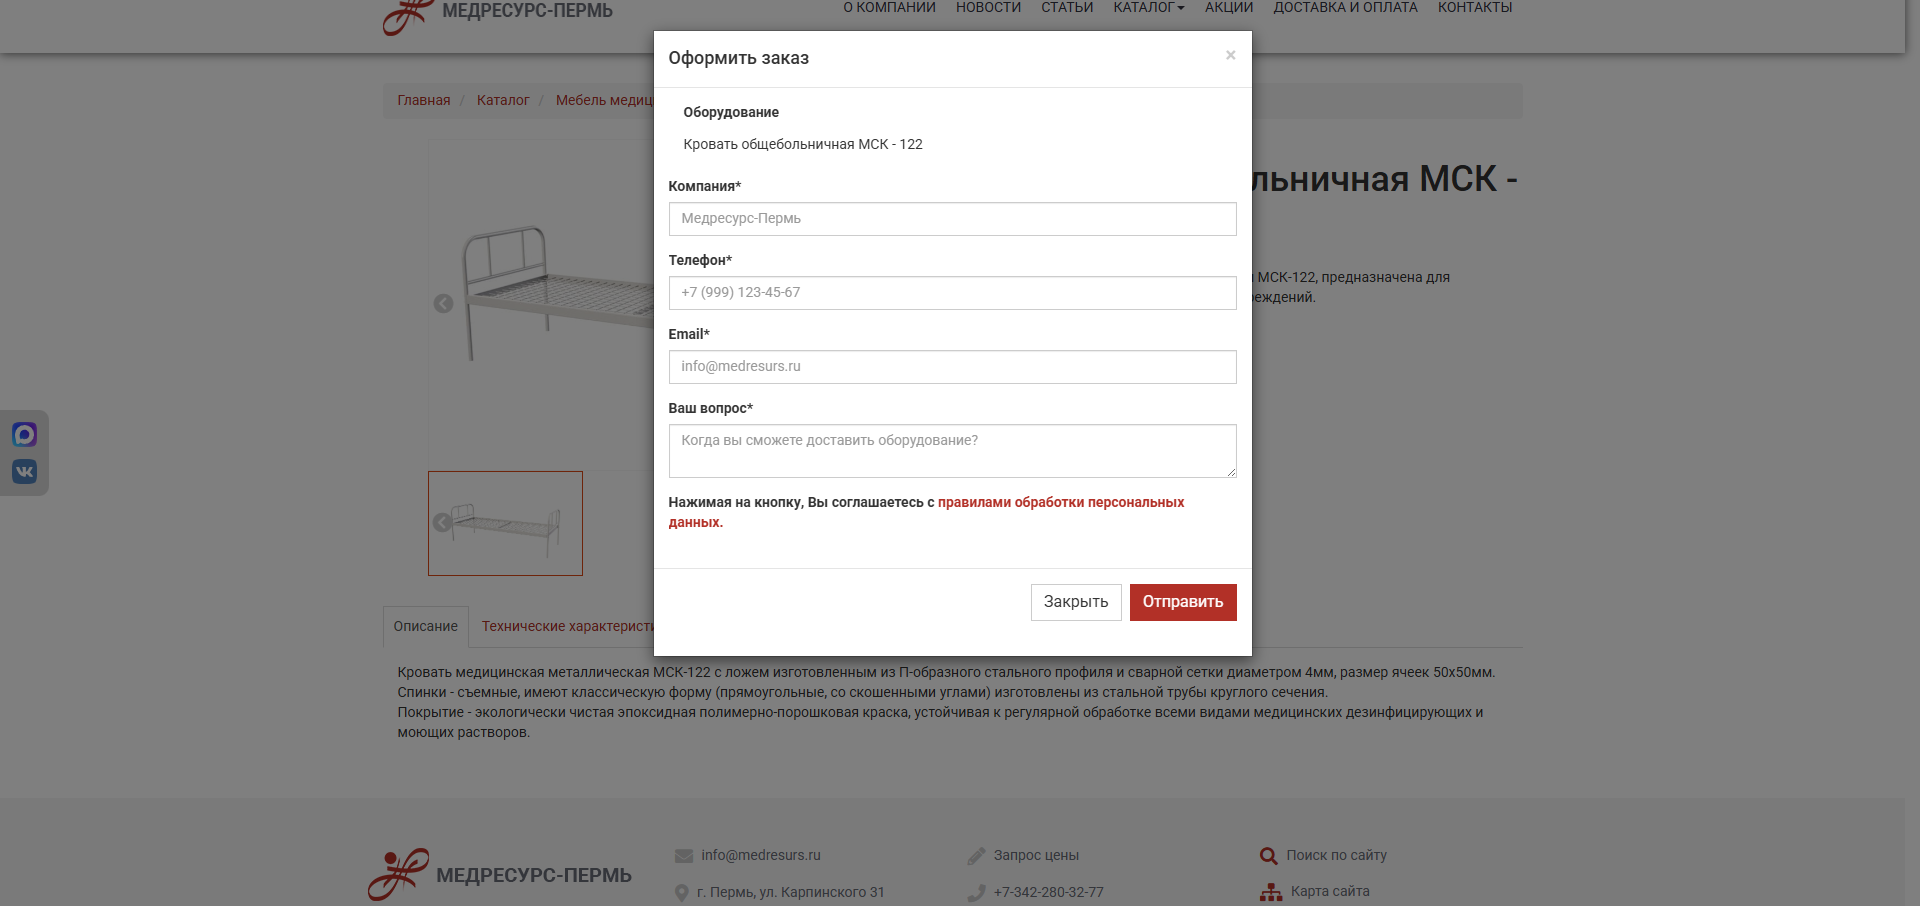Open the VK social icon in the left sidebar

(25, 471)
